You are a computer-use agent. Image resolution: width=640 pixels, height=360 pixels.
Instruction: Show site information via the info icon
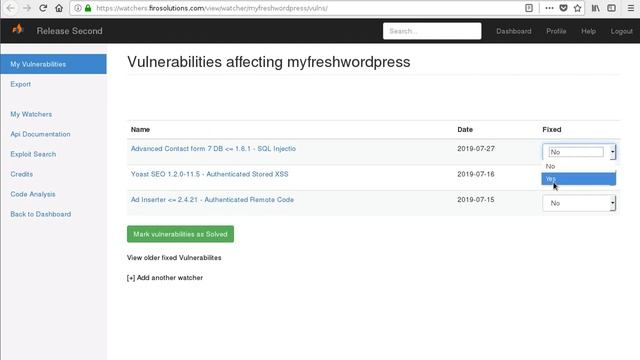[x=78, y=8]
